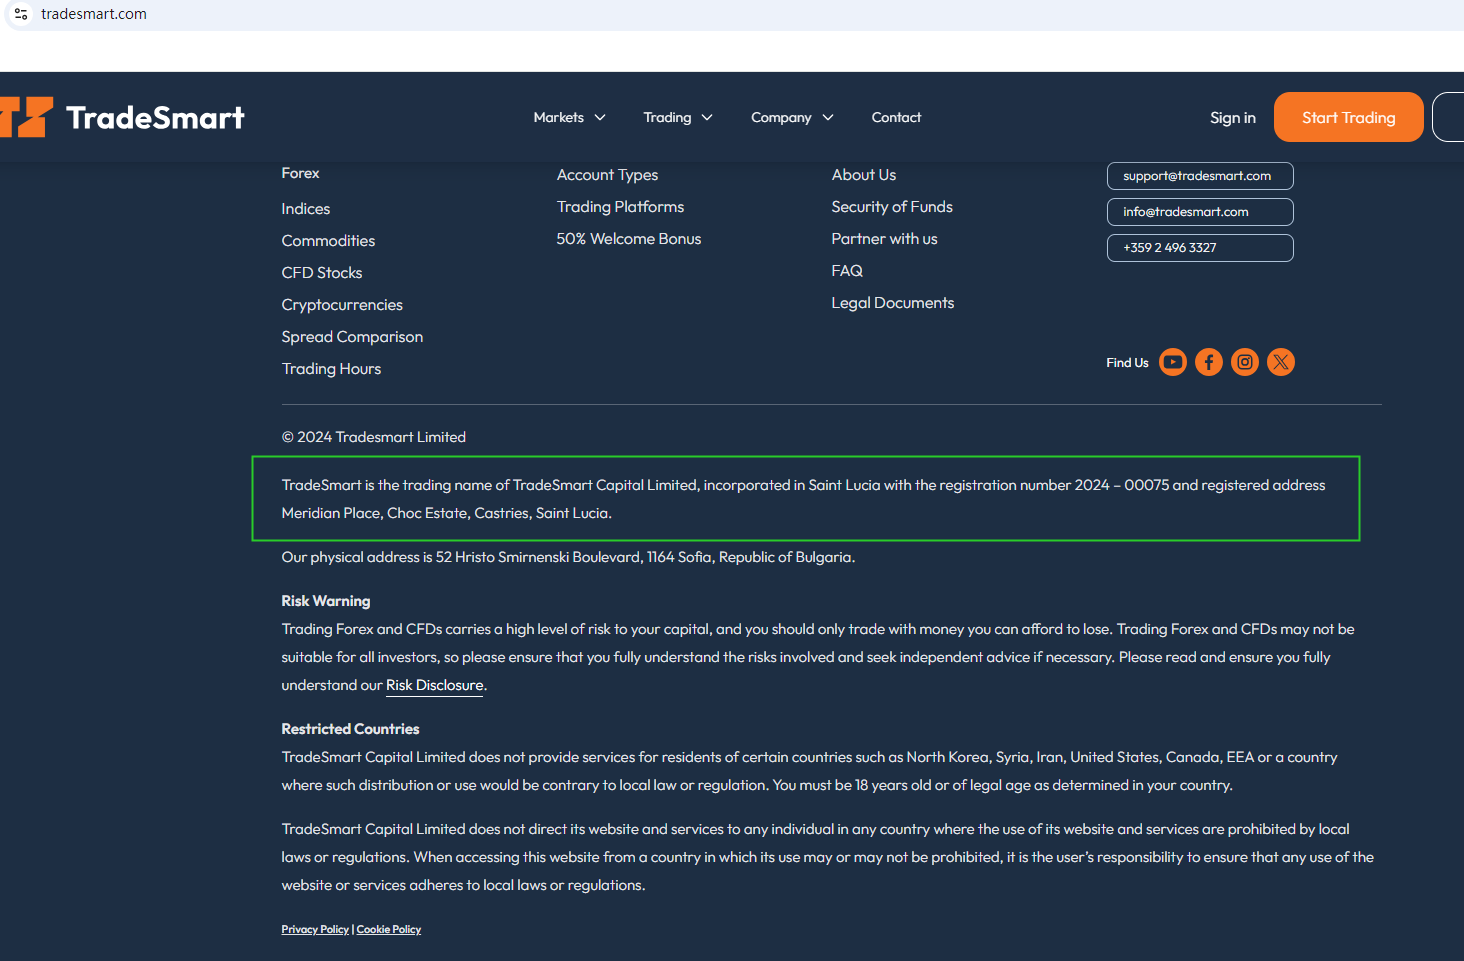This screenshot has width=1464, height=961.
Task: Open TradeSmart Facebook page icon
Action: 1209,362
